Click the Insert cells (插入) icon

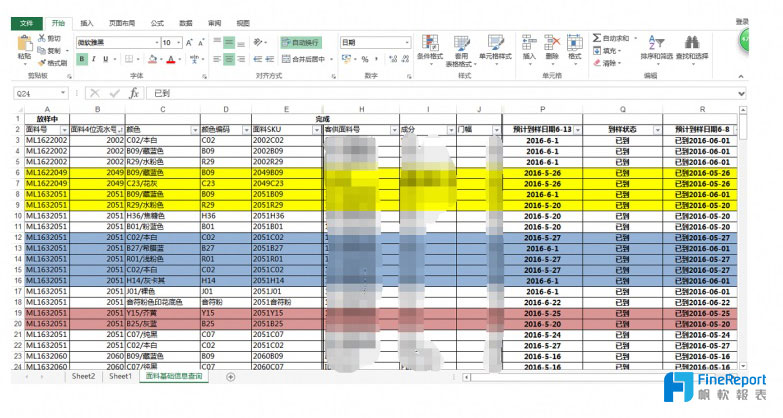(x=529, y=42)
